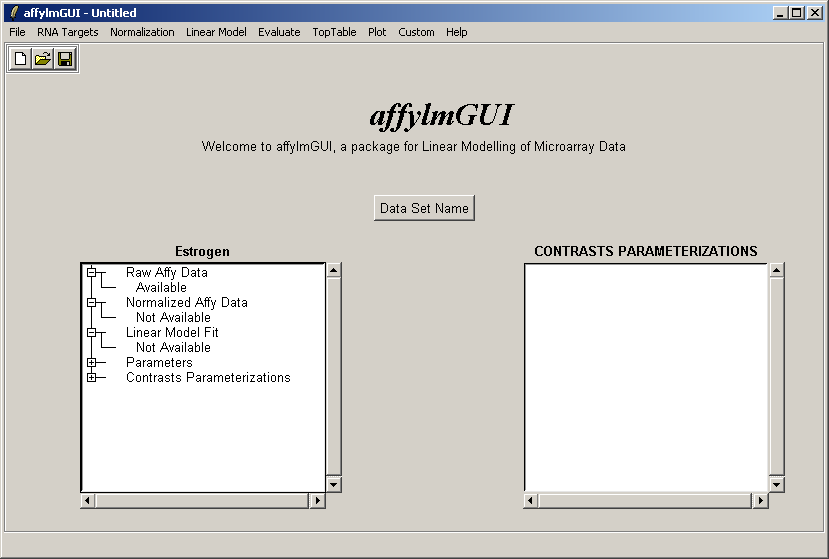The height and width of the screenshot is (559, 829).
Task: Collapse the Linear Model Fit node
Action: point(91,332)
